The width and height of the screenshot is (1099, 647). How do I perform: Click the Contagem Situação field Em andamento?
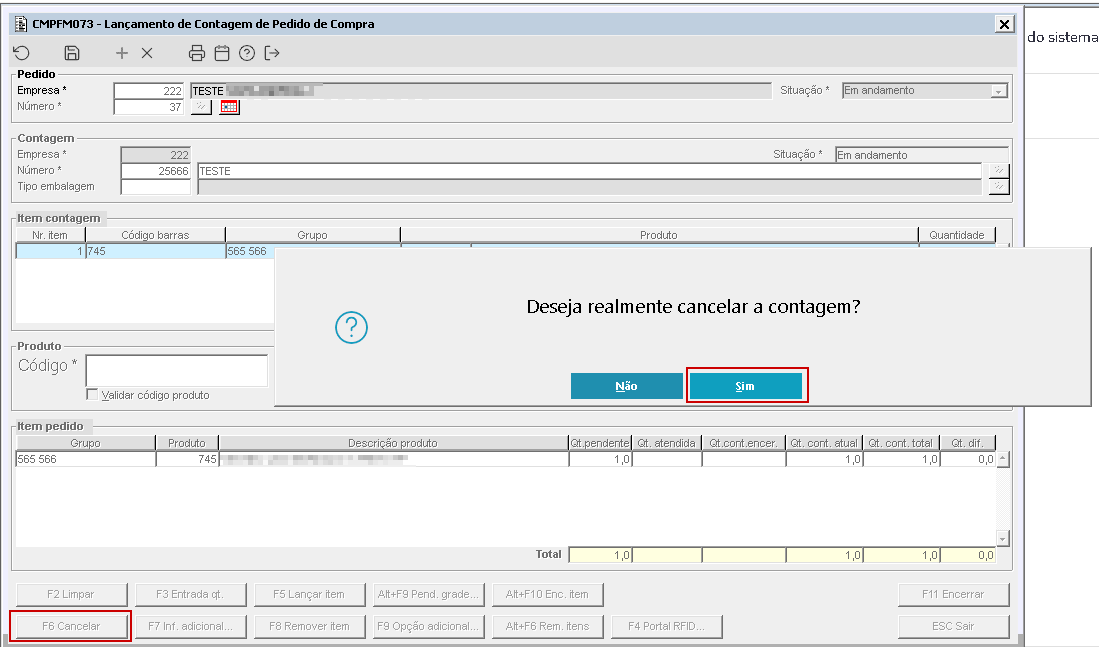(922, 155)
